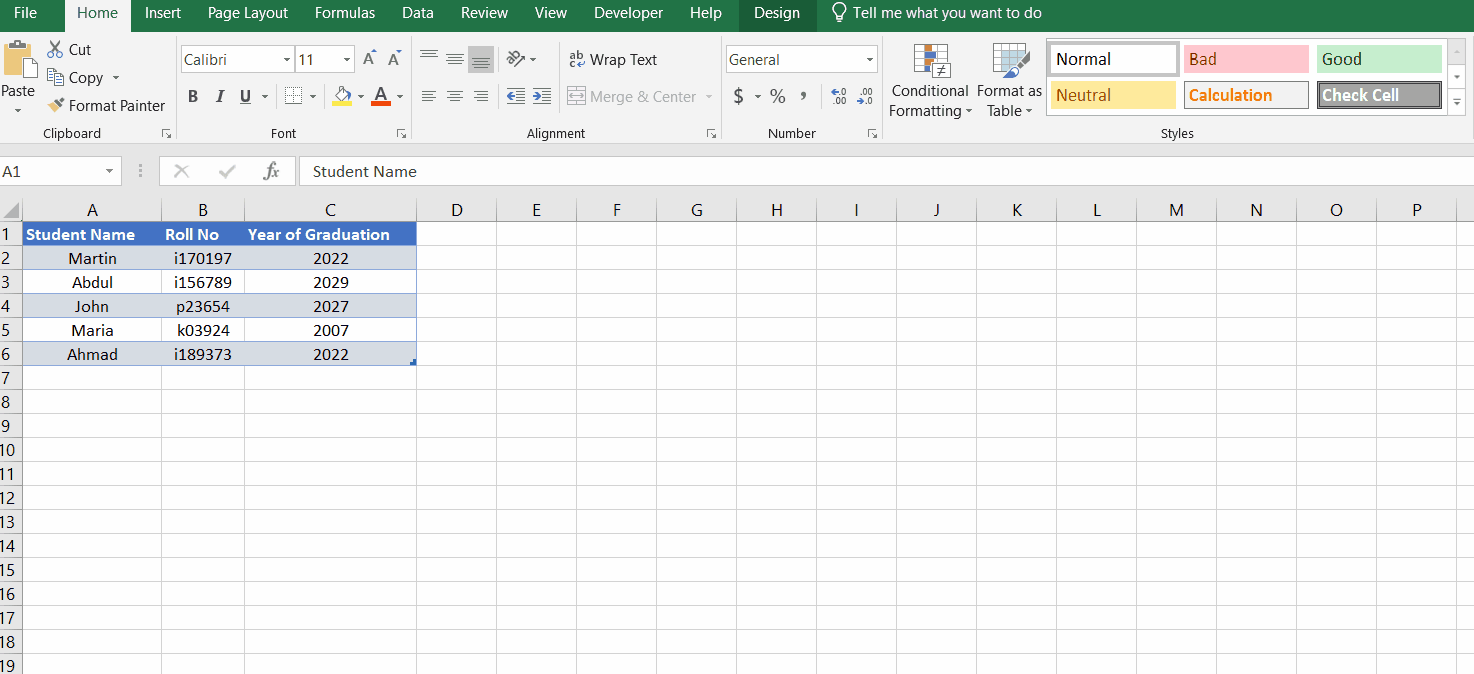Open the File tab
The width and height of the screenshot is (1474, 674).
click(26, 13)
